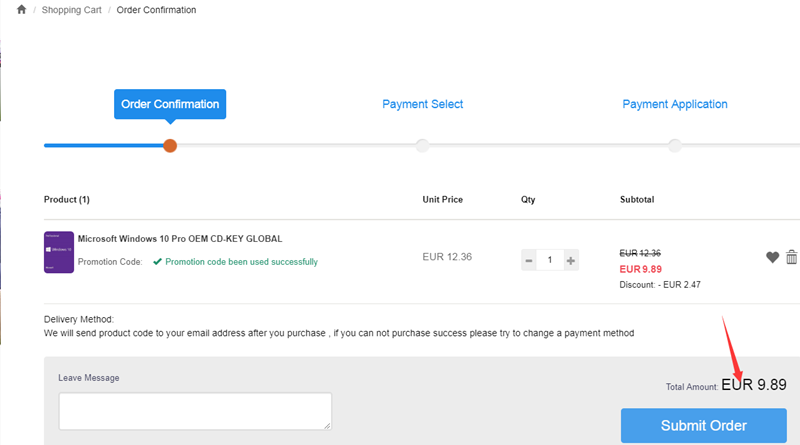The width and height of the screenshot is (800, 445).
Task: Click into the Leave Message text area
Action: (195, 411)
